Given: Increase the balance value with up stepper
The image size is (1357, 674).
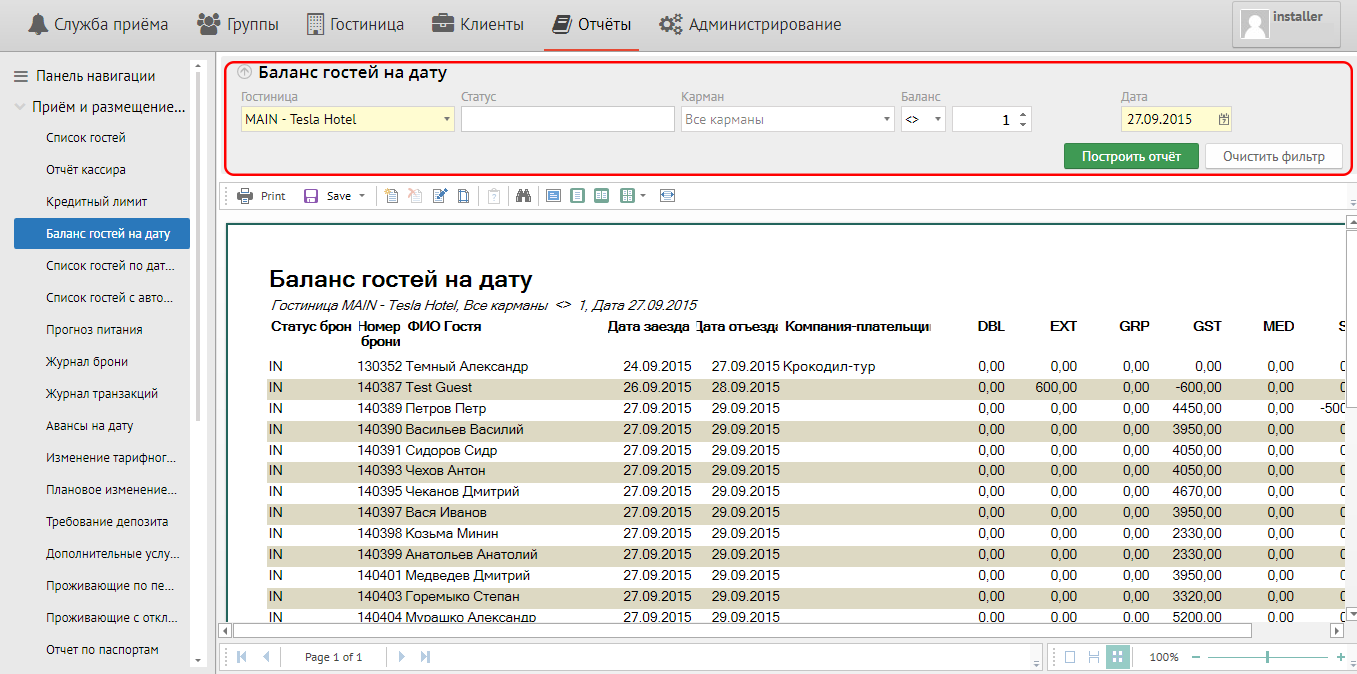Looking at the screenshot, I should coord(1022,114).
